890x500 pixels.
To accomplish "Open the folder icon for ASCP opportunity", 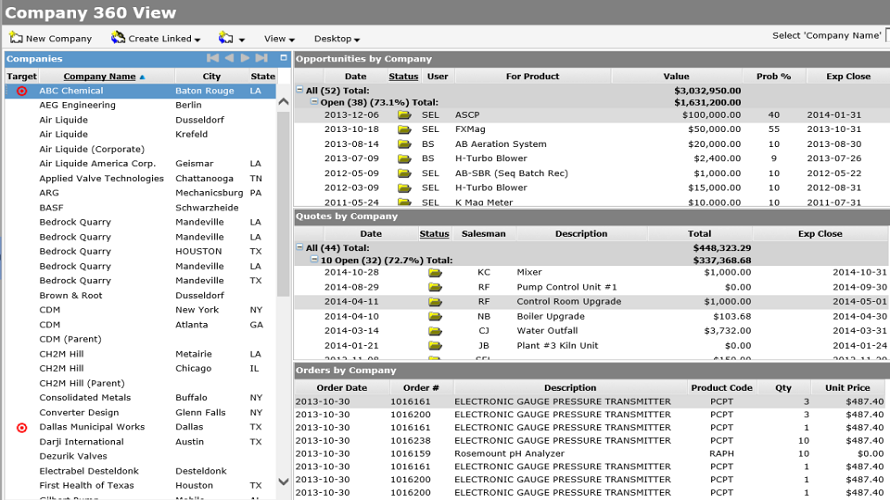I will coord(404,115).
